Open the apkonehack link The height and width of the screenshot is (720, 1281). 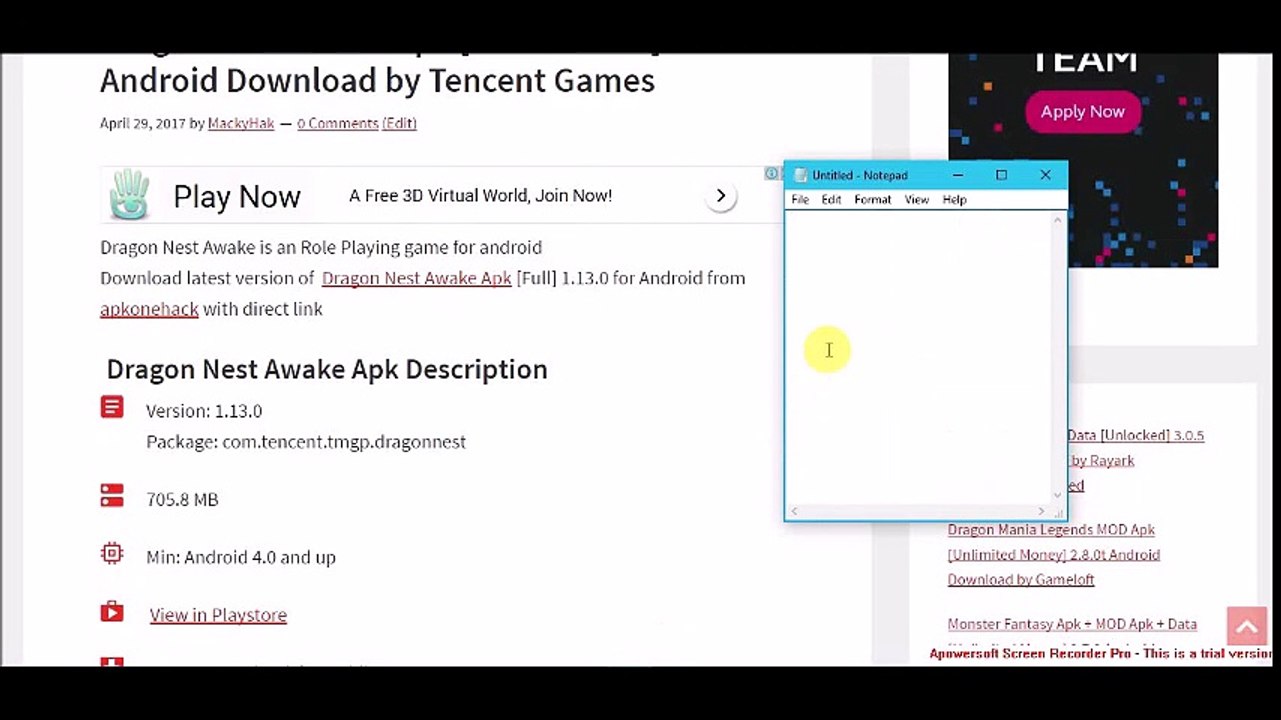(x=149, y=309)
